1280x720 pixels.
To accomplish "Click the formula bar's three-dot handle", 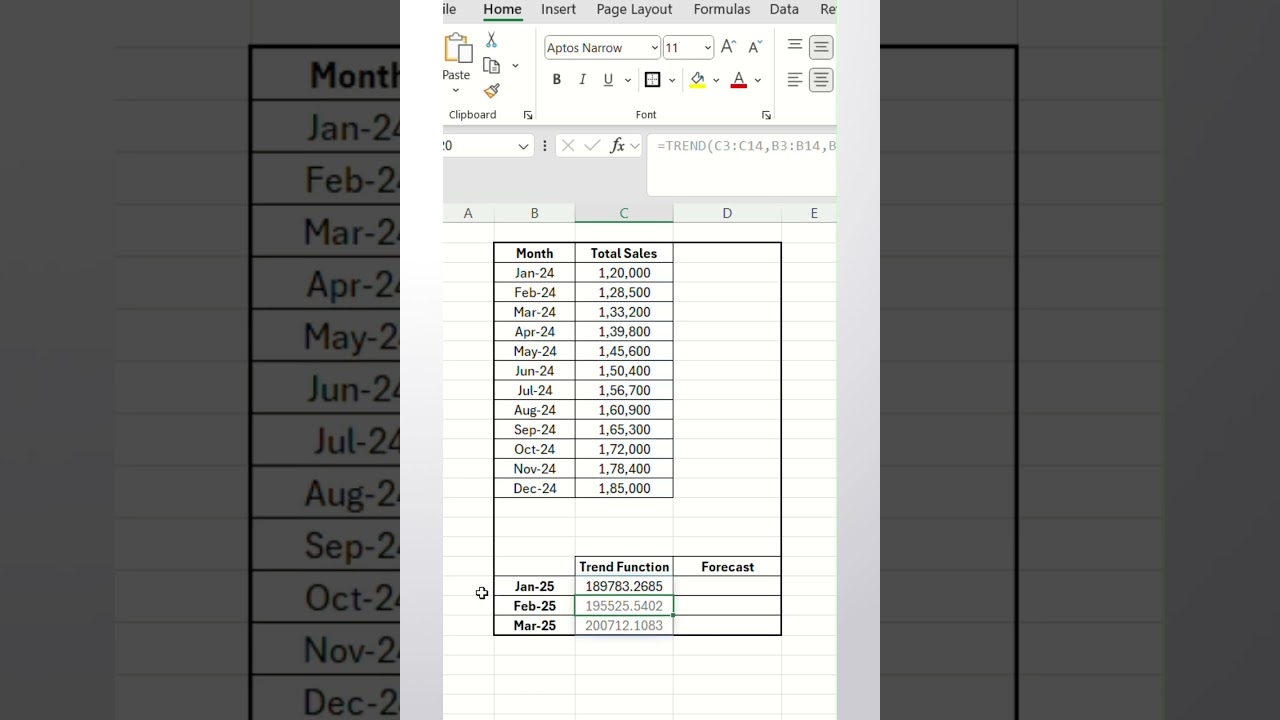I will tap(544, 146).
